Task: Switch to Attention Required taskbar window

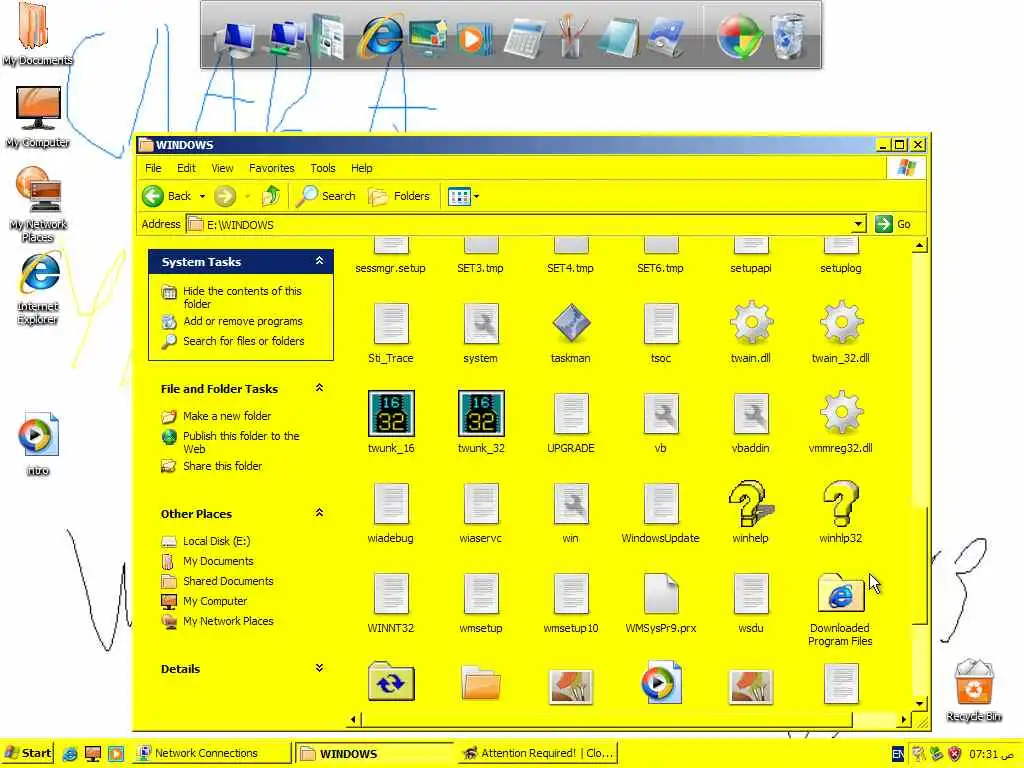Action: click(539, 753)
